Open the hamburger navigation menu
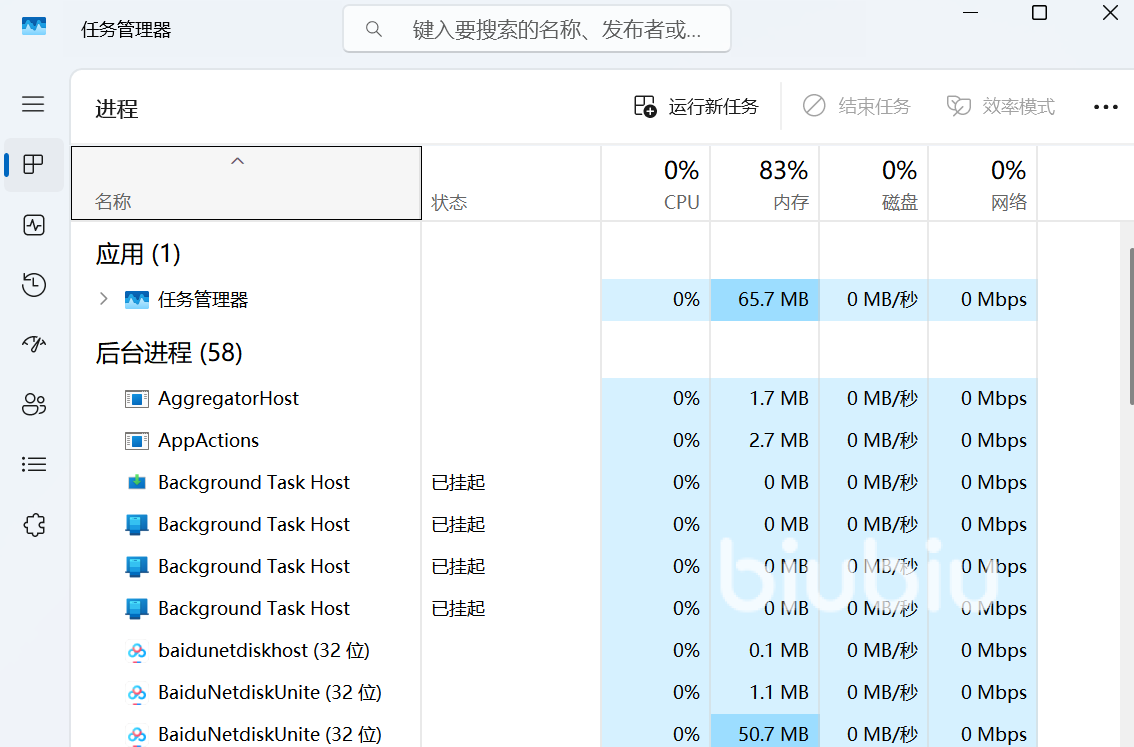This screenshot has width=1134, height=747. [x=34, y=104]
